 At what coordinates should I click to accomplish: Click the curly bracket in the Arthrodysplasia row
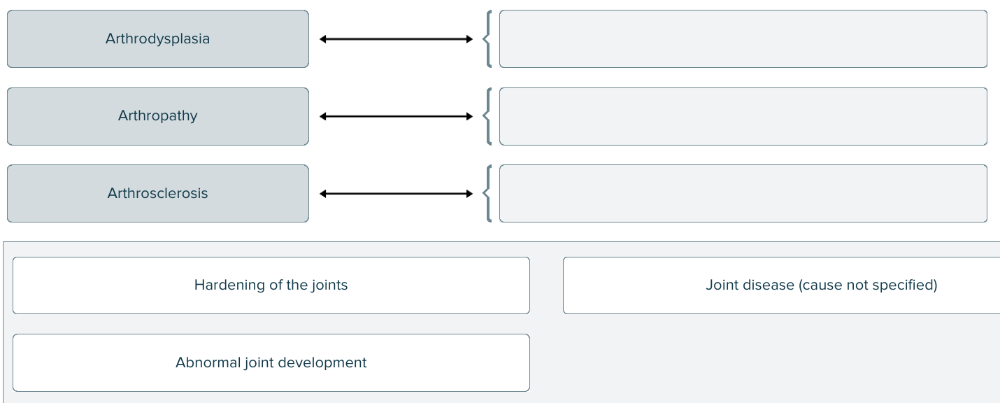pos(487,39)
